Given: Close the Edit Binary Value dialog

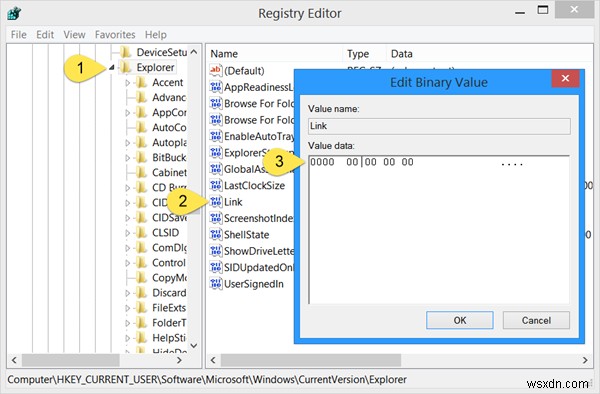Looking at the screenshot, I should 565,78.
